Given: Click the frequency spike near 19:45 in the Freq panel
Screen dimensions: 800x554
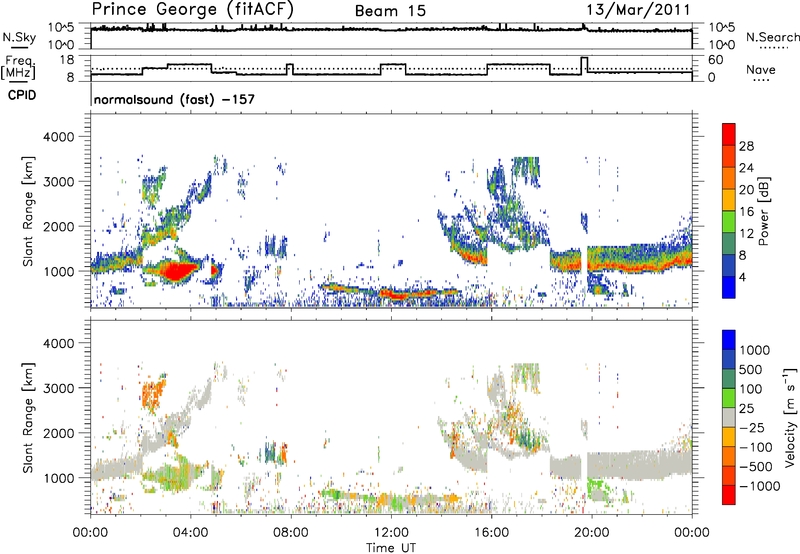Looking at the screenshot, I should click(584, 65).
